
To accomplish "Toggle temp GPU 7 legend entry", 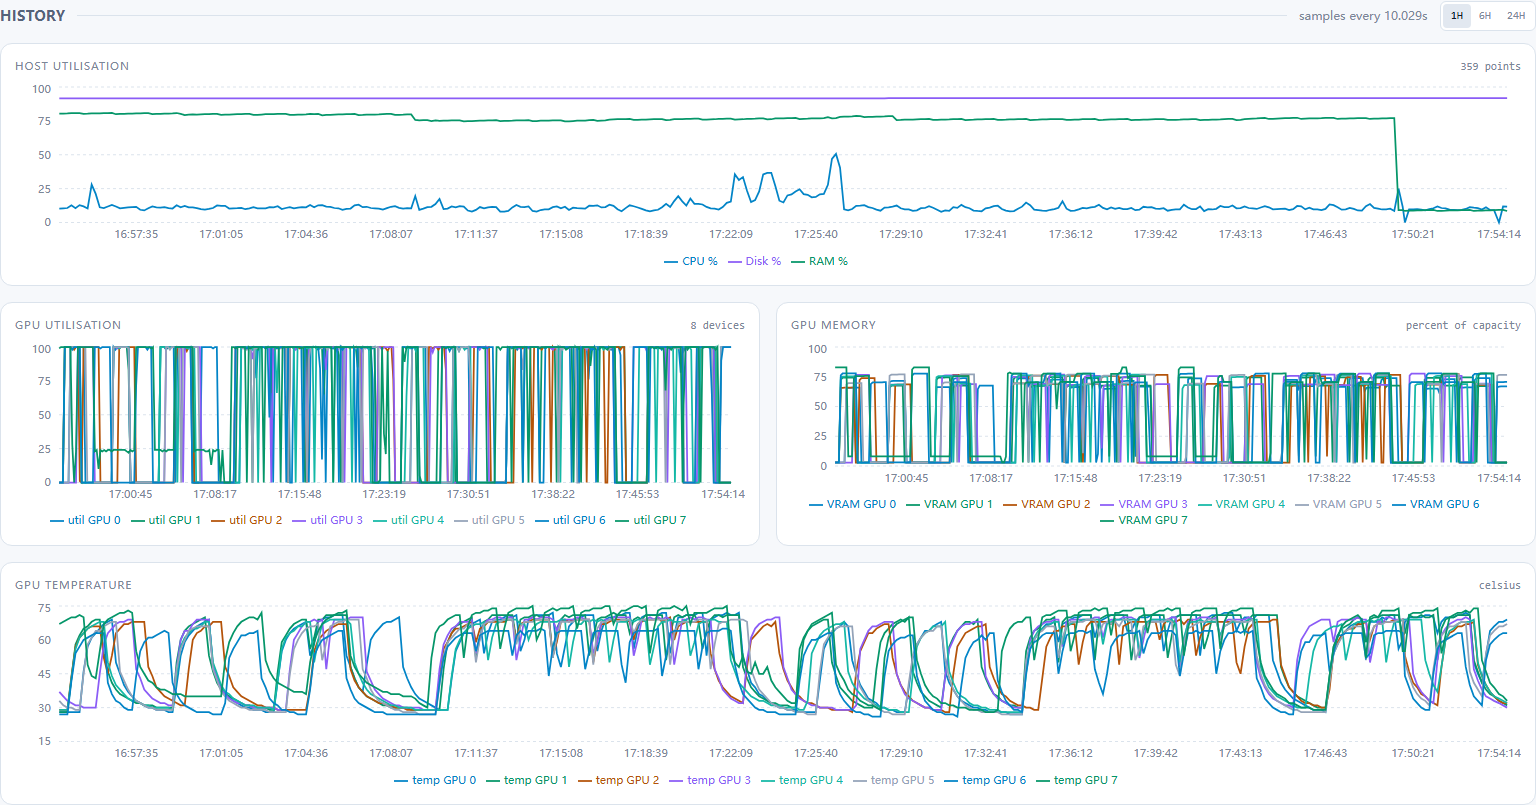I will (x=1077, y=780).
